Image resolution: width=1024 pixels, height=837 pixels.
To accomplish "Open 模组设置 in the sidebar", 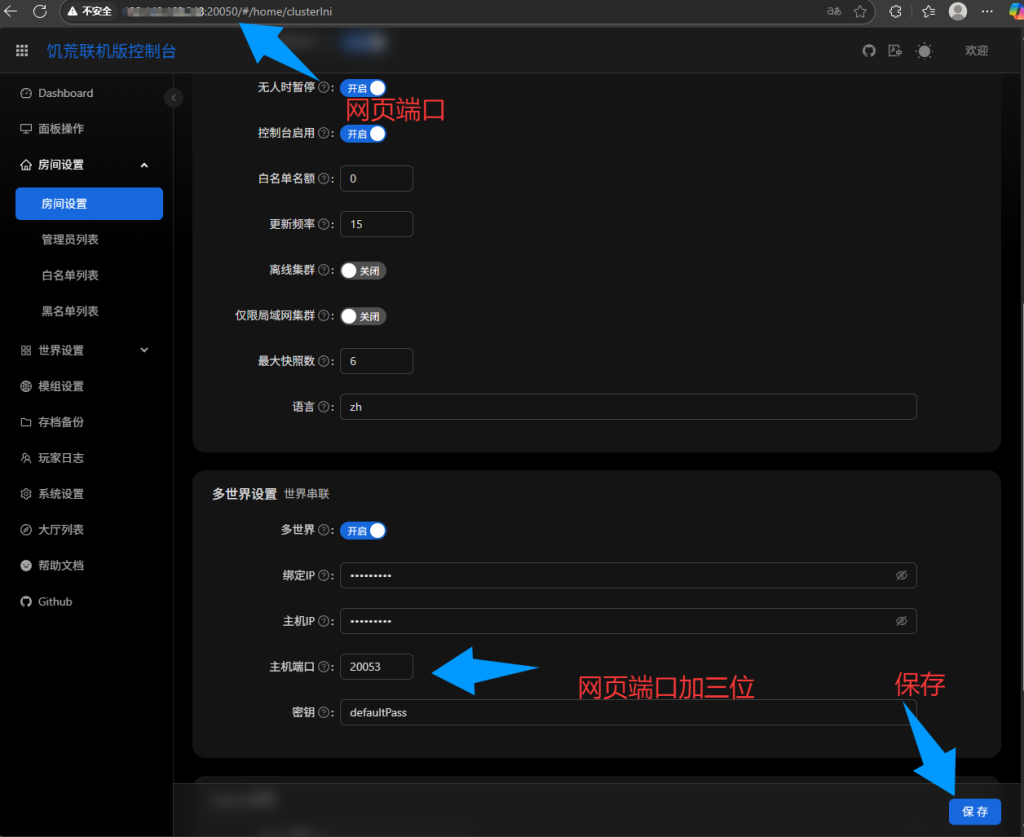I will coord(61,386).
